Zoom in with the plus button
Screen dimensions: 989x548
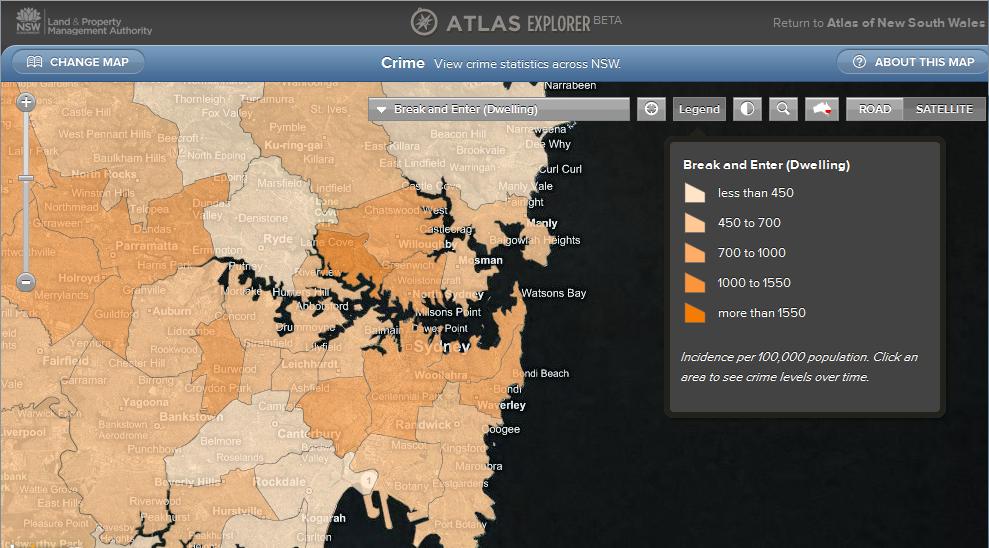coord(26,102)
